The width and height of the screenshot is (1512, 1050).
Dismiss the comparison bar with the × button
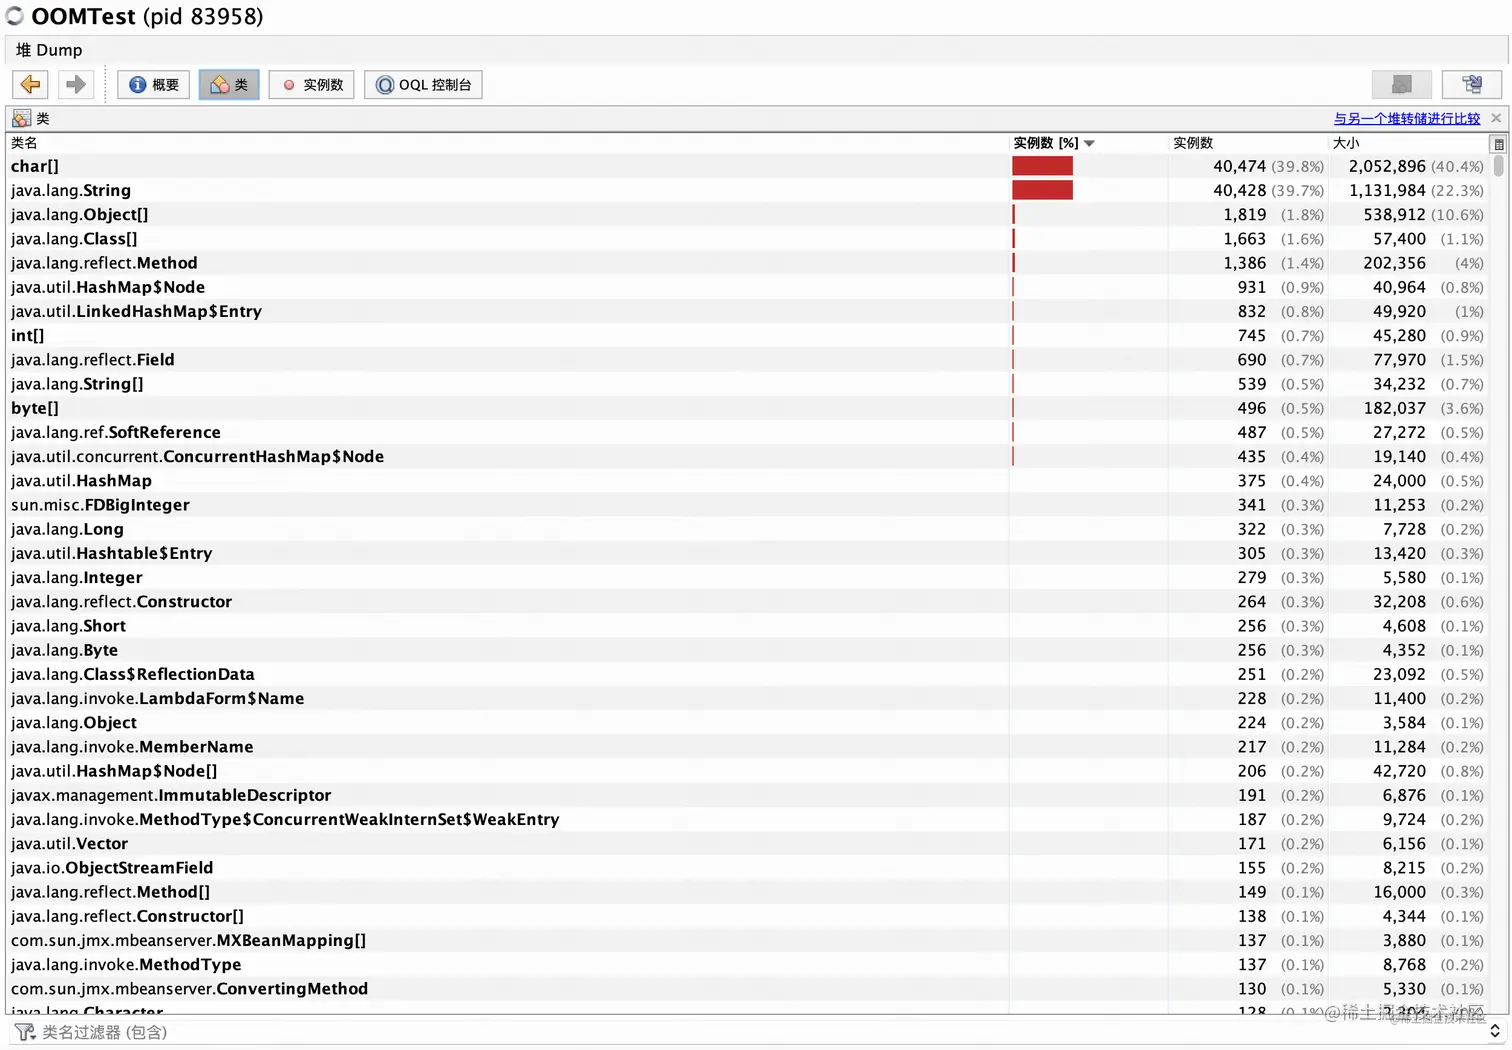pyautogui.click(x=1496, y=118)
